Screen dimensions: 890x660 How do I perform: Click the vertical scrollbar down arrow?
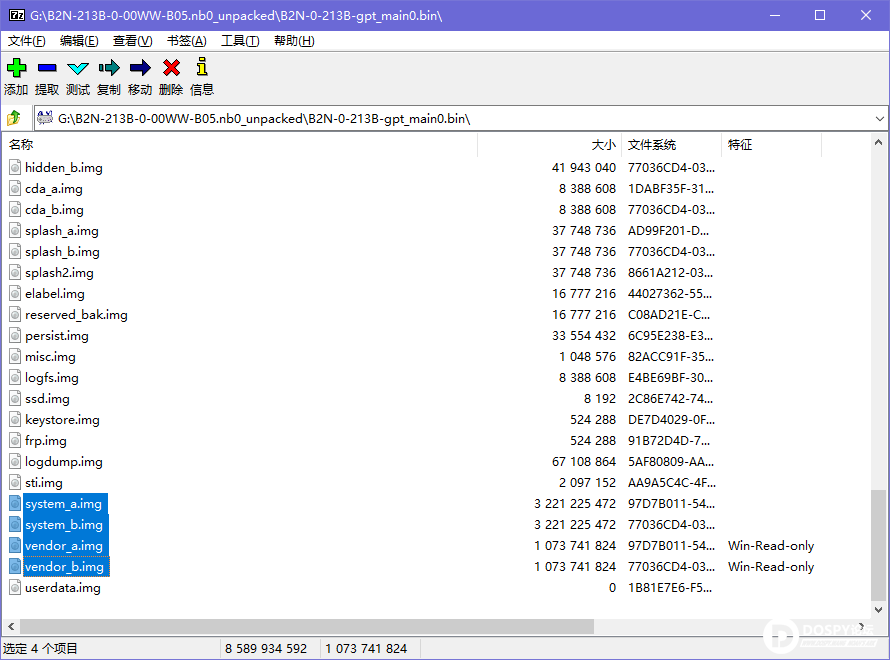(x=878, y=609)
